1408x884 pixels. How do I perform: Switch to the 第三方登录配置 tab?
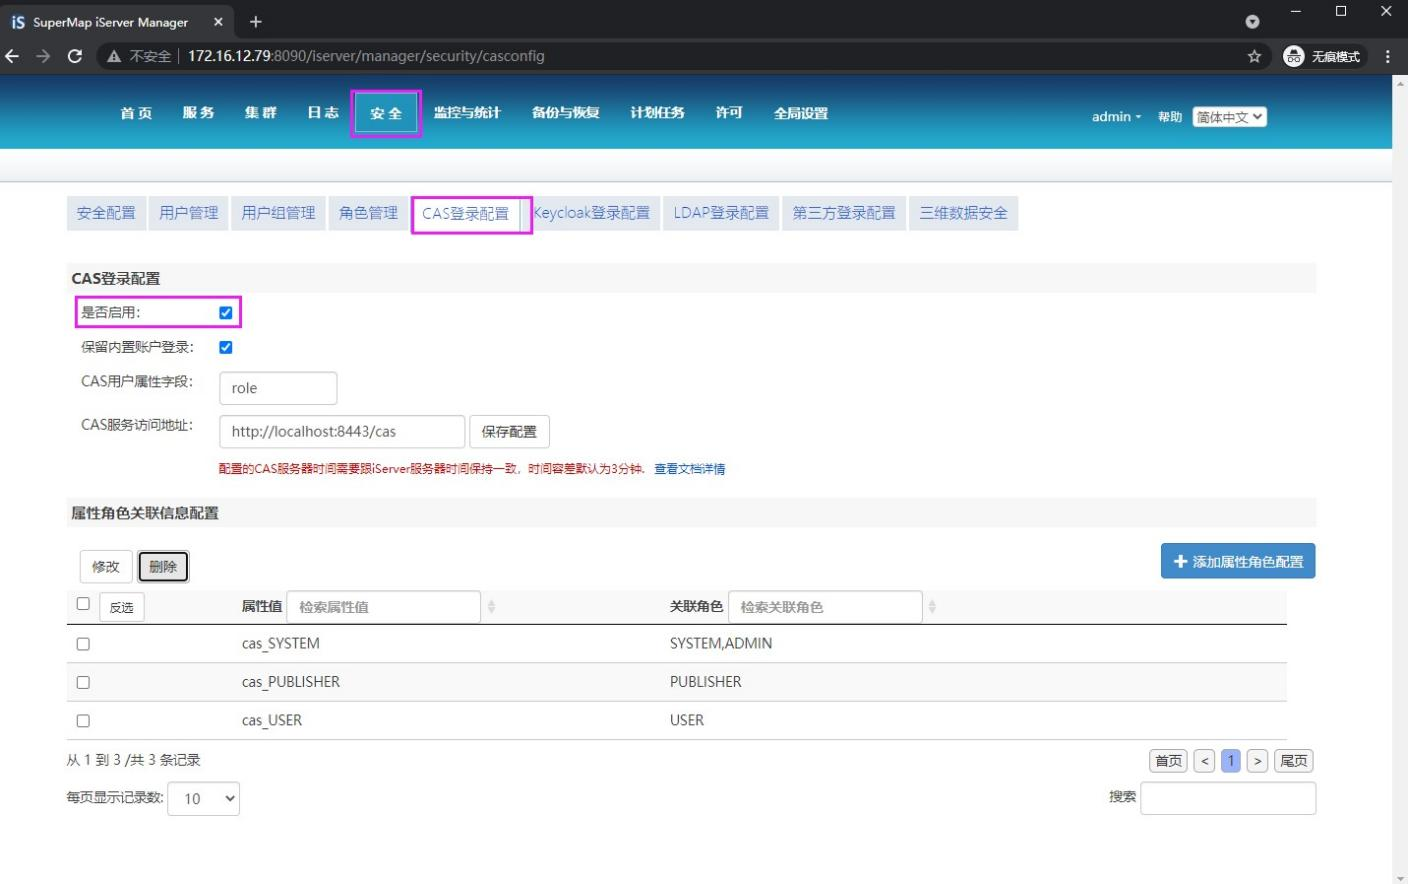[x=844, y=213]
